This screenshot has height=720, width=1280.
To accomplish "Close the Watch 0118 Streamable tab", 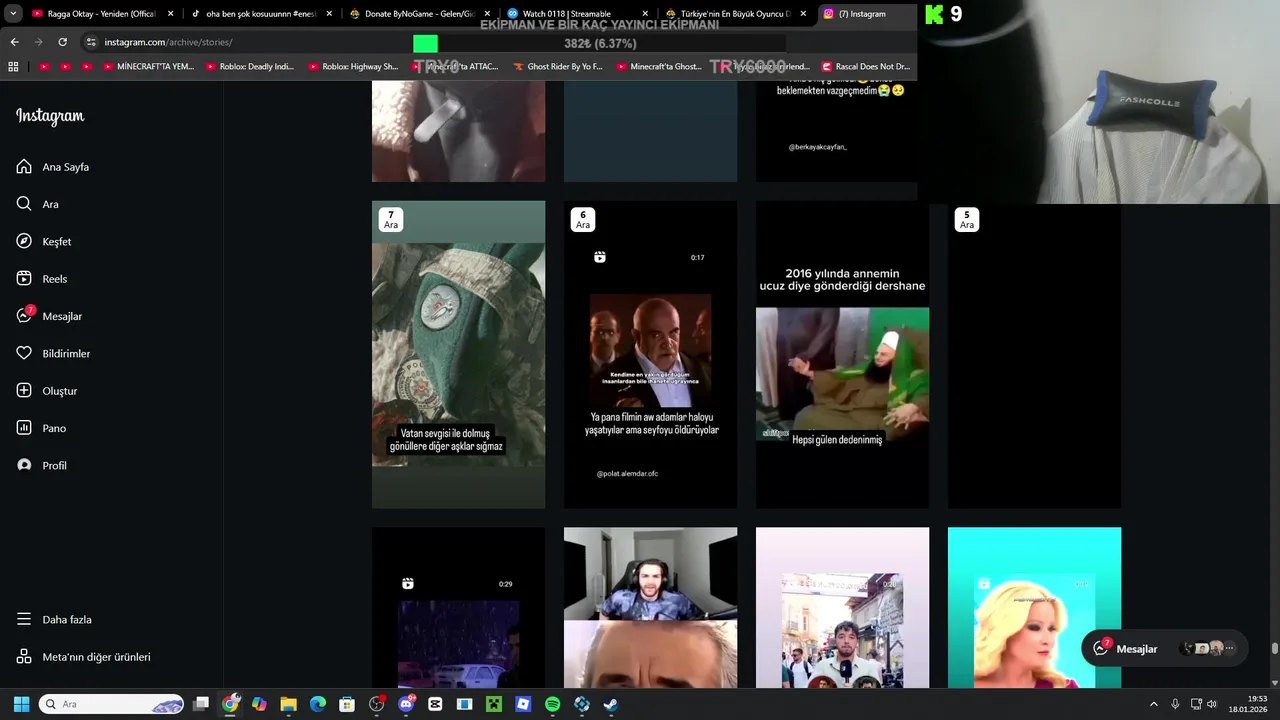I will pyautogui.click(x=645, y=14).
